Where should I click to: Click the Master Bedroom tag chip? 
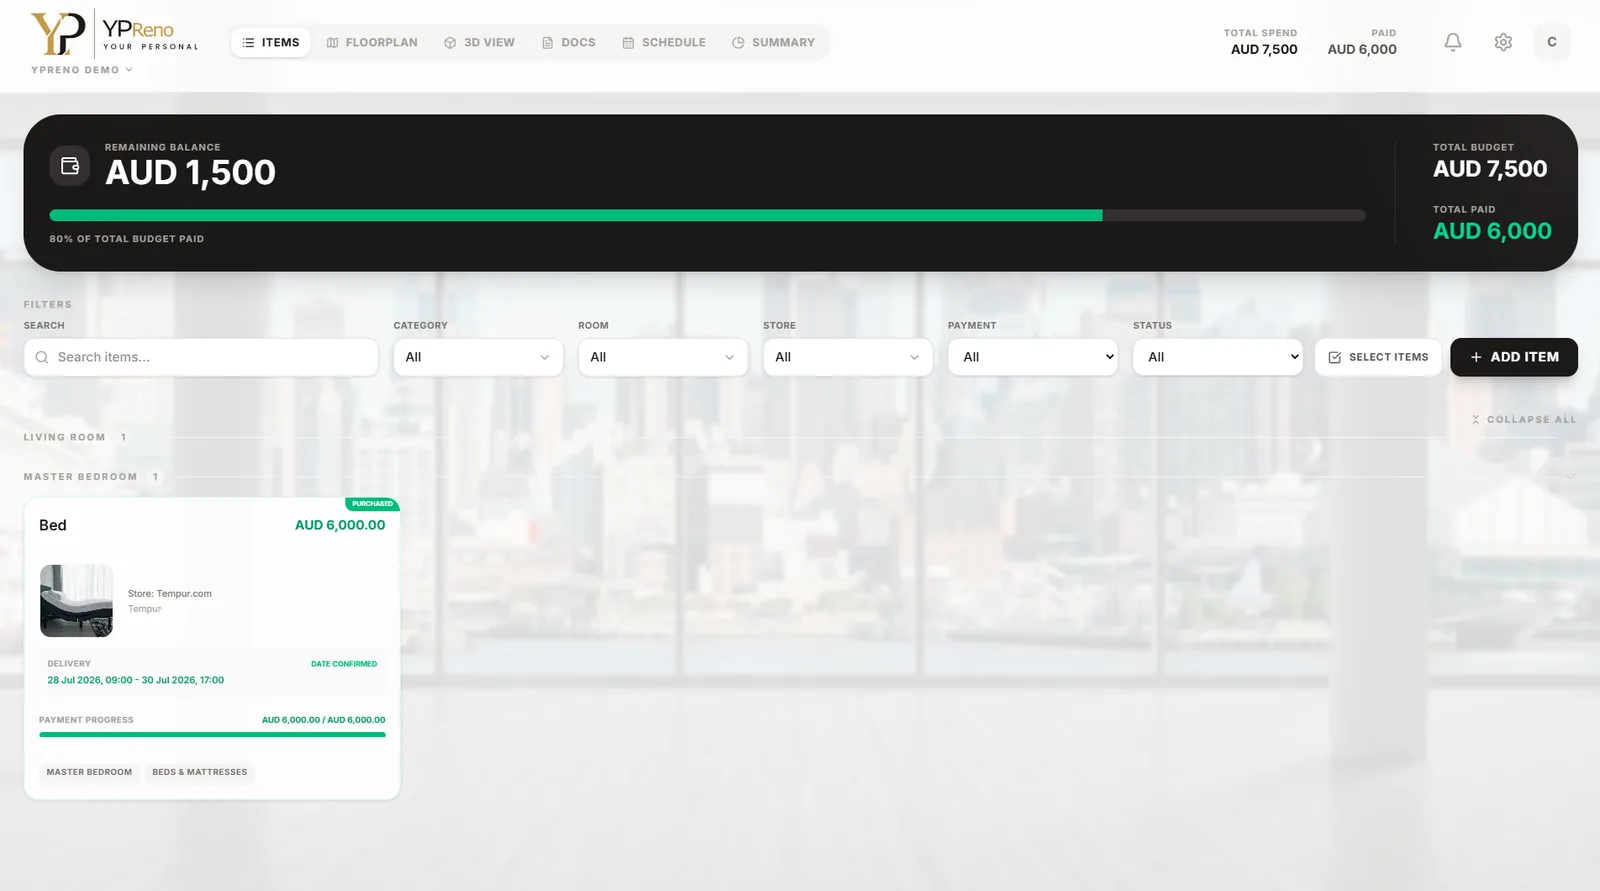[89, 772]
